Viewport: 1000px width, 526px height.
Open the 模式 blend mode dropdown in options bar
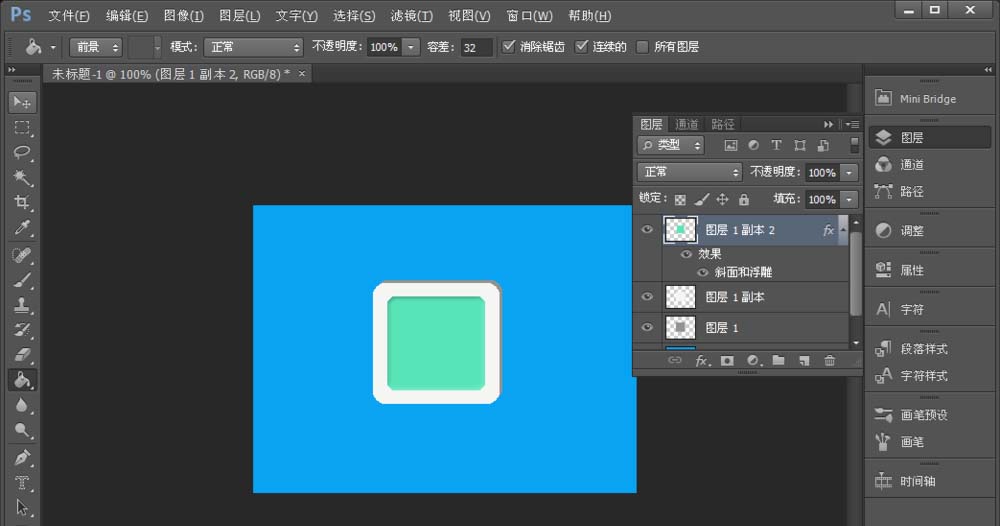pos(253,47)
